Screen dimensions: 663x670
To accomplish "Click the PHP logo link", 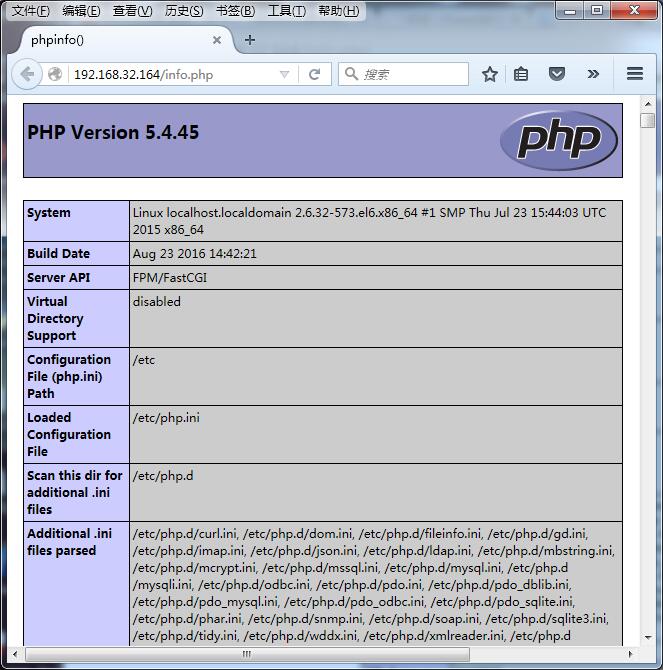I will click(x=558, y=140).
